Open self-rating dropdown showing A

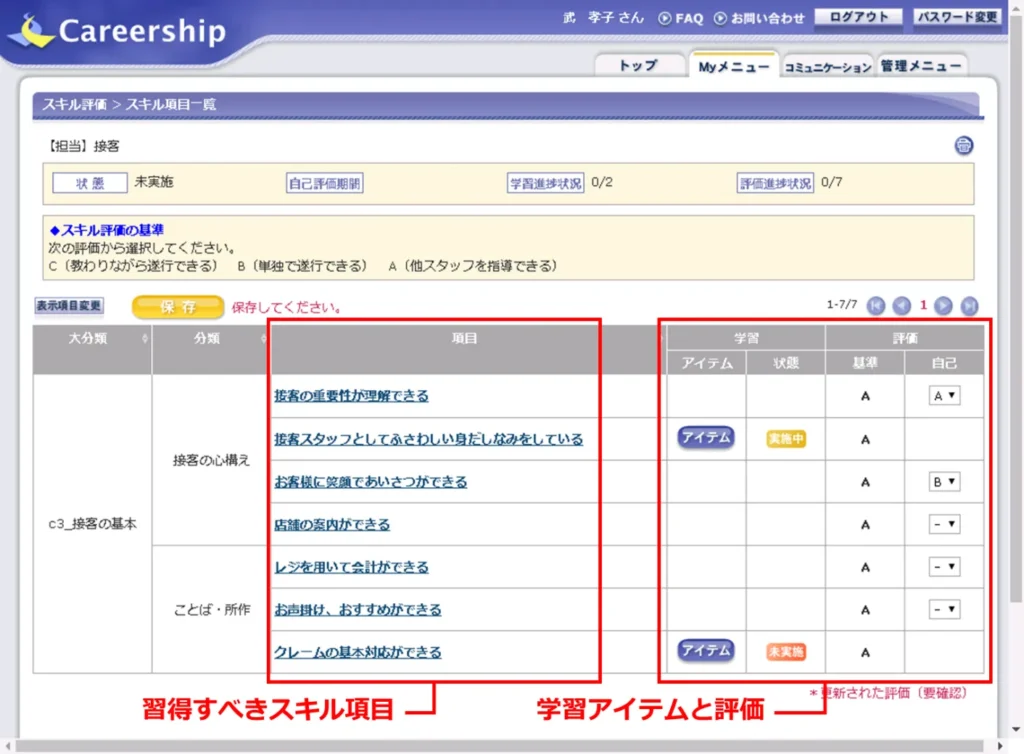click(944, 396)
